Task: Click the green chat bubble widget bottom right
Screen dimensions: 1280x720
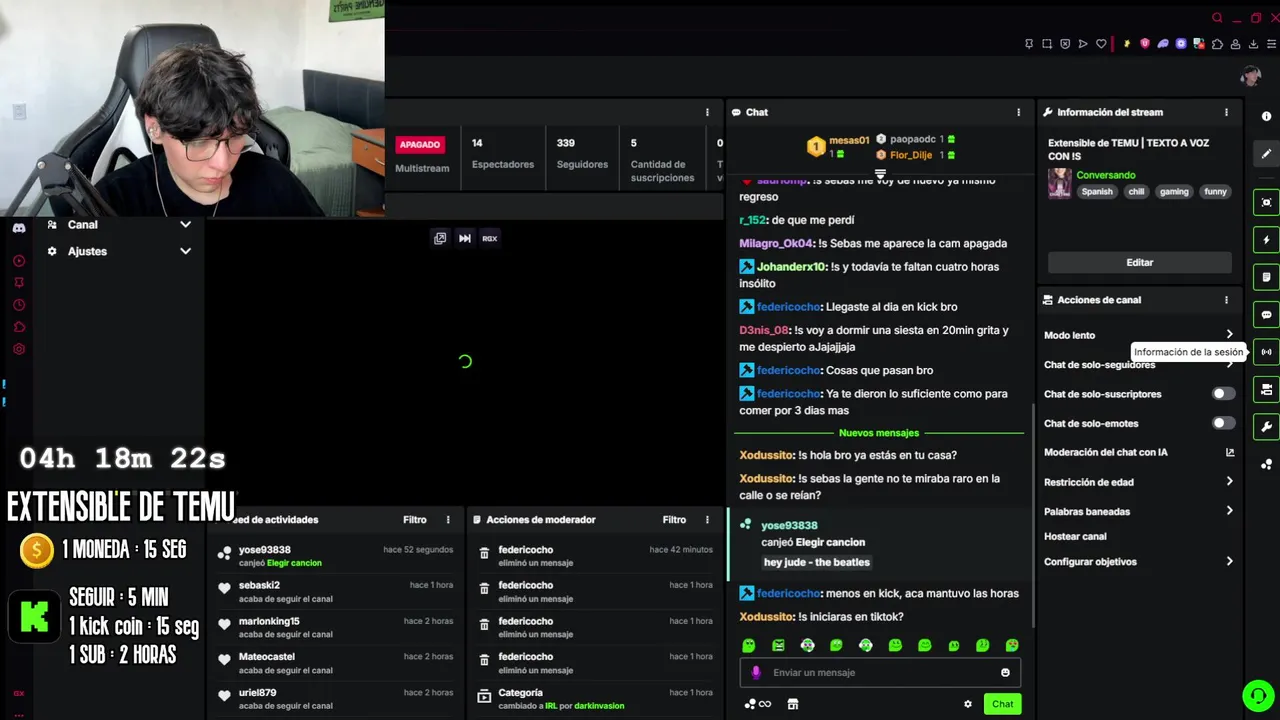Action: (x=1256, y=695)
